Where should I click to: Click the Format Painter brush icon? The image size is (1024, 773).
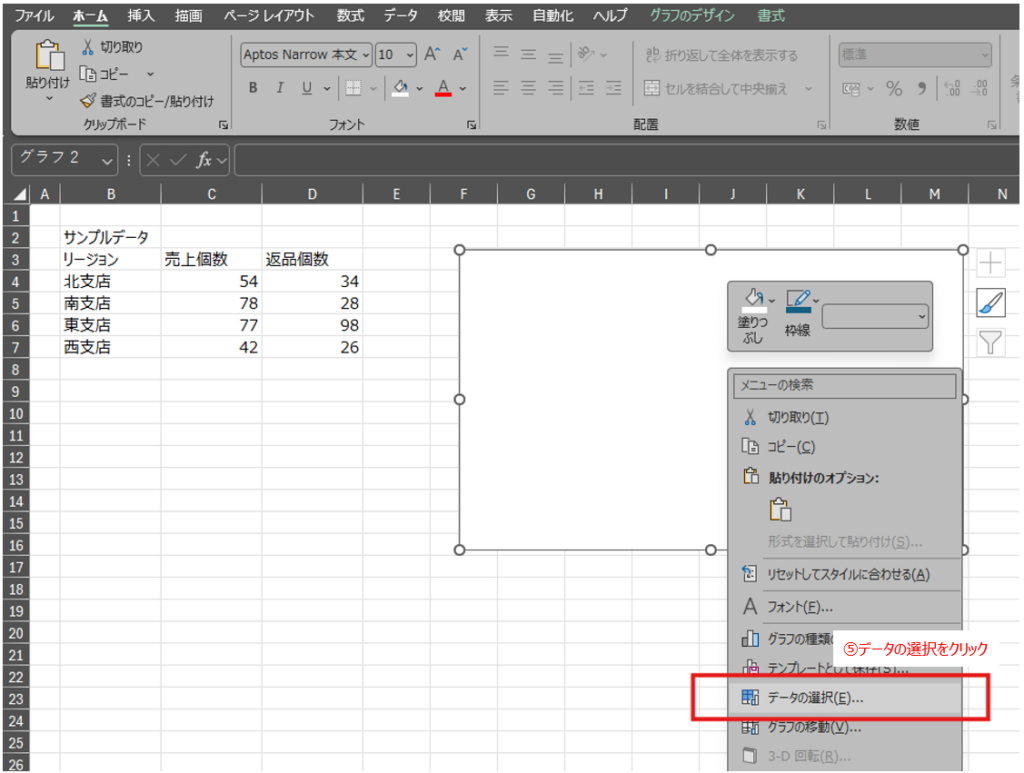88,100
